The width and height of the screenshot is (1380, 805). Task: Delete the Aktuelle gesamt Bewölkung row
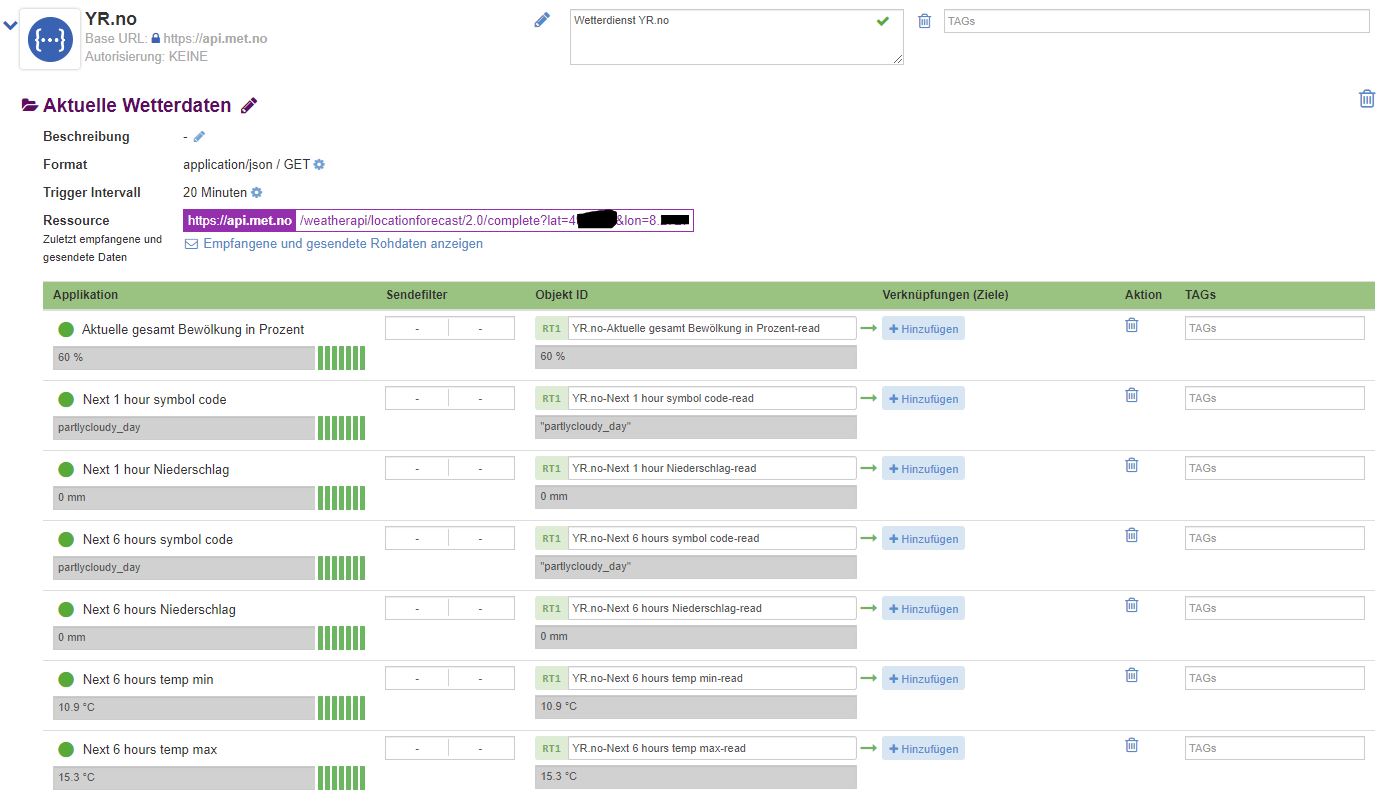tap(1132, 325)
